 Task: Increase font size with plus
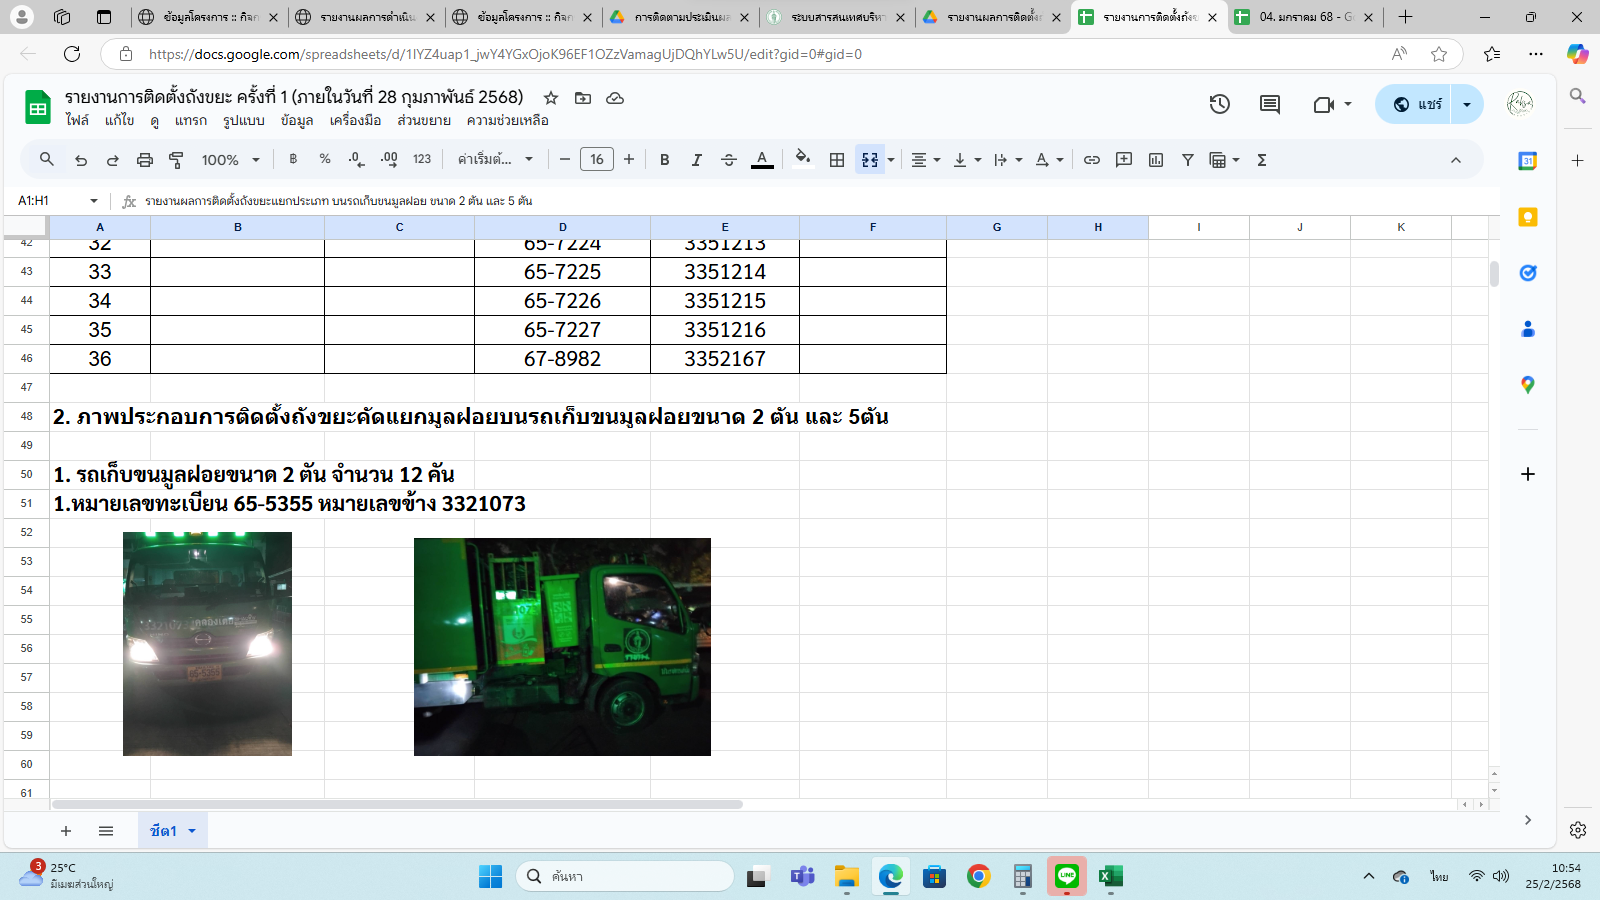[x=629, y=160]
